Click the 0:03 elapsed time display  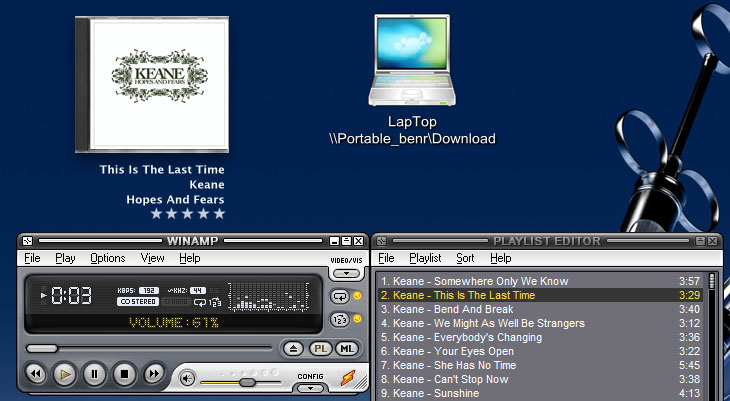71,295
